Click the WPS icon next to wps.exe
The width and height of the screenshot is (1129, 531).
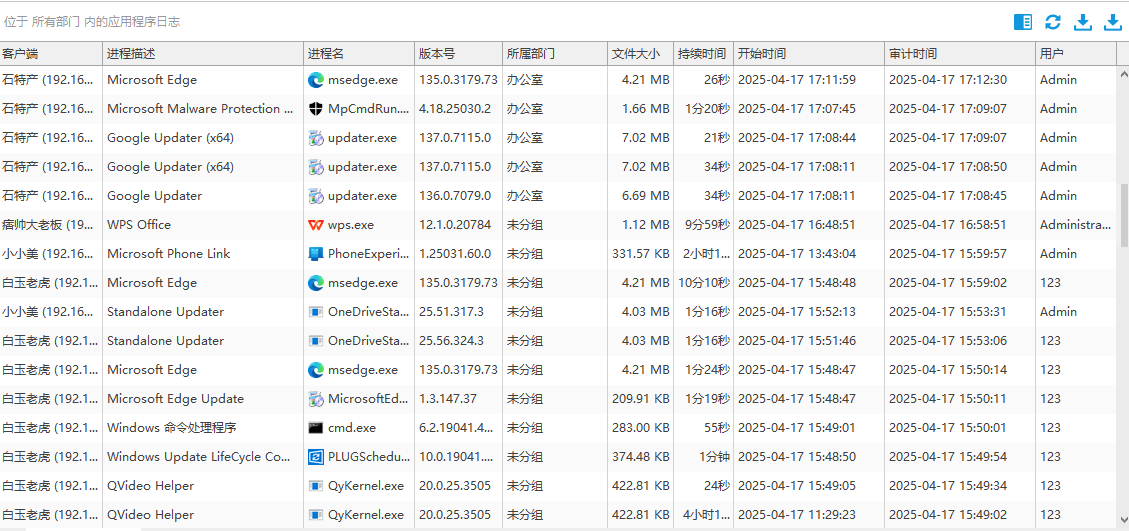(x=315, y=225)
